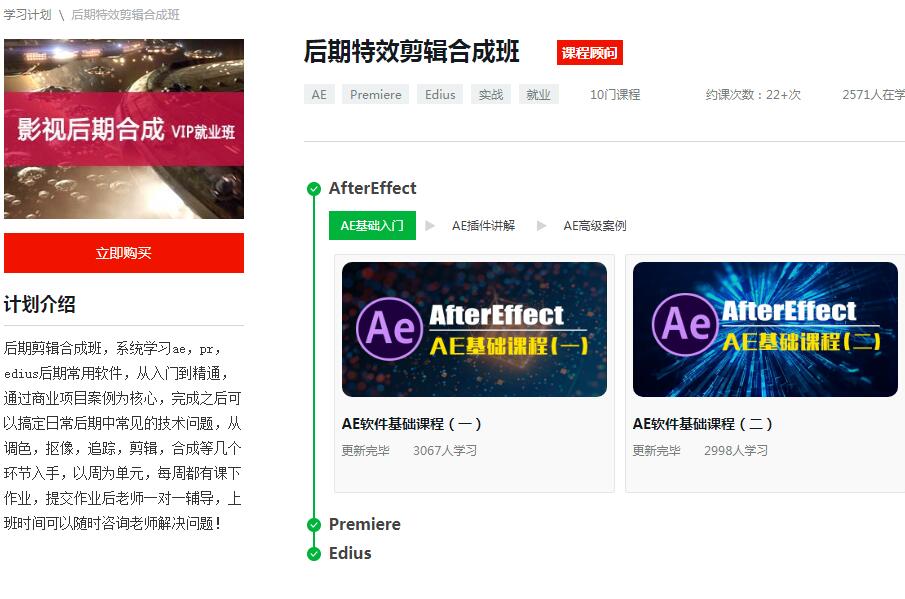Select the AE基础入门 tab
This screenshot has width=905, height=599.
[x=372, y=226]
